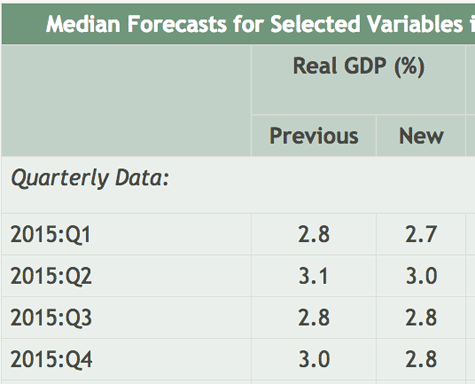Screen dimensions: 475x384
Task: Click the 2015:Q3 New value 2.8
Action: pos(421,317)
